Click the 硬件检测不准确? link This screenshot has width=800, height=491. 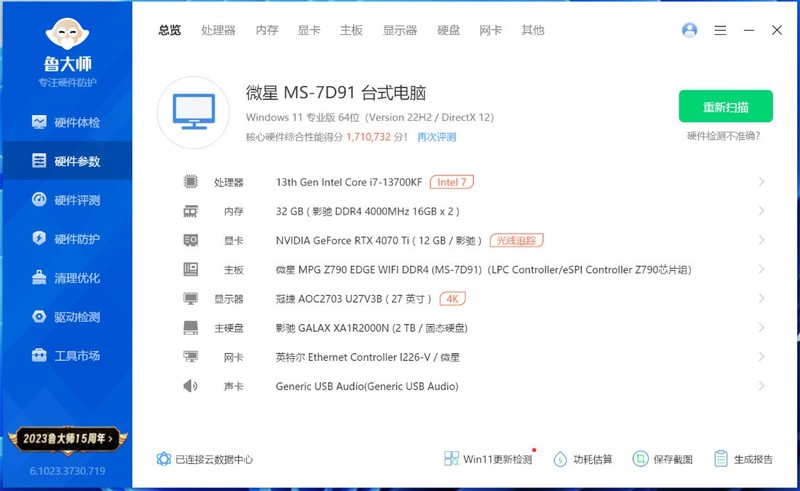pos(723,136)
